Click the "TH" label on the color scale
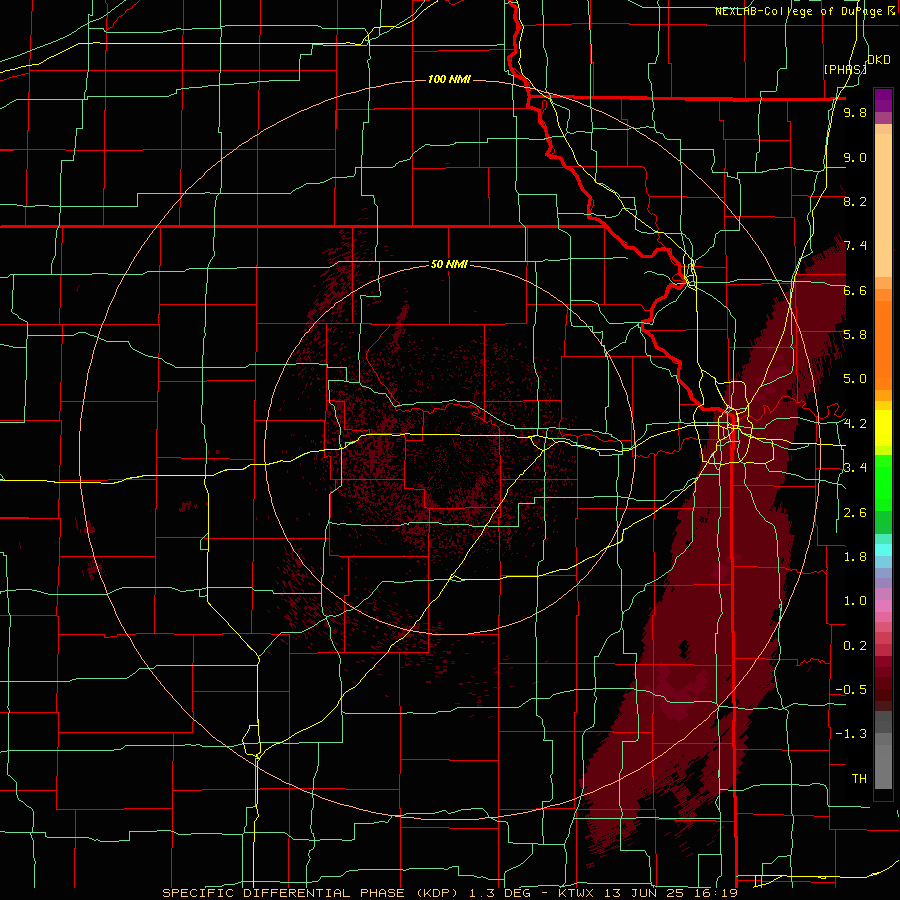Viewport: 900px width, 900px height. [x=859, y=779]
